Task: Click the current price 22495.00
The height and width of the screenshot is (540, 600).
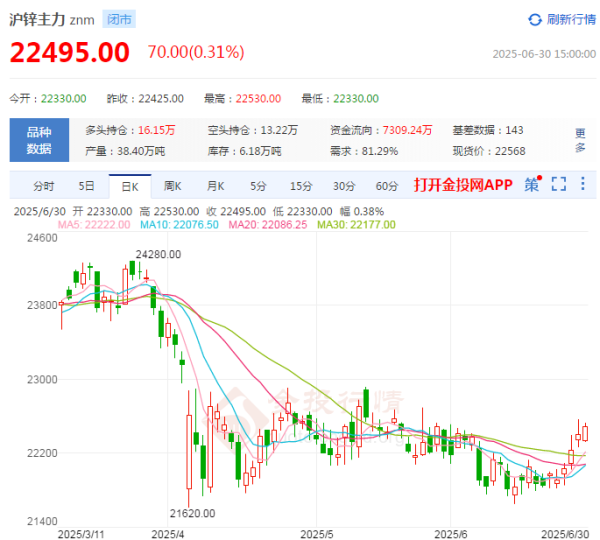Action: point(70,52)
